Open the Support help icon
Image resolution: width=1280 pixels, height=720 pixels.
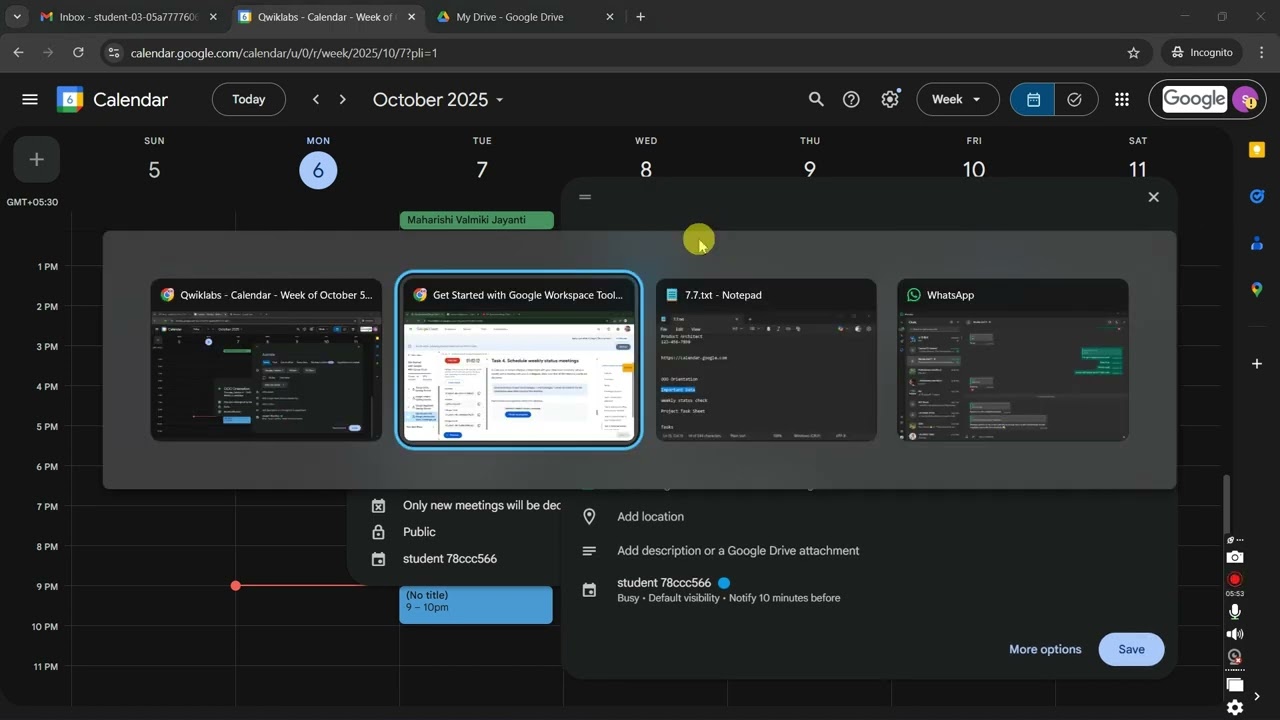851,99
